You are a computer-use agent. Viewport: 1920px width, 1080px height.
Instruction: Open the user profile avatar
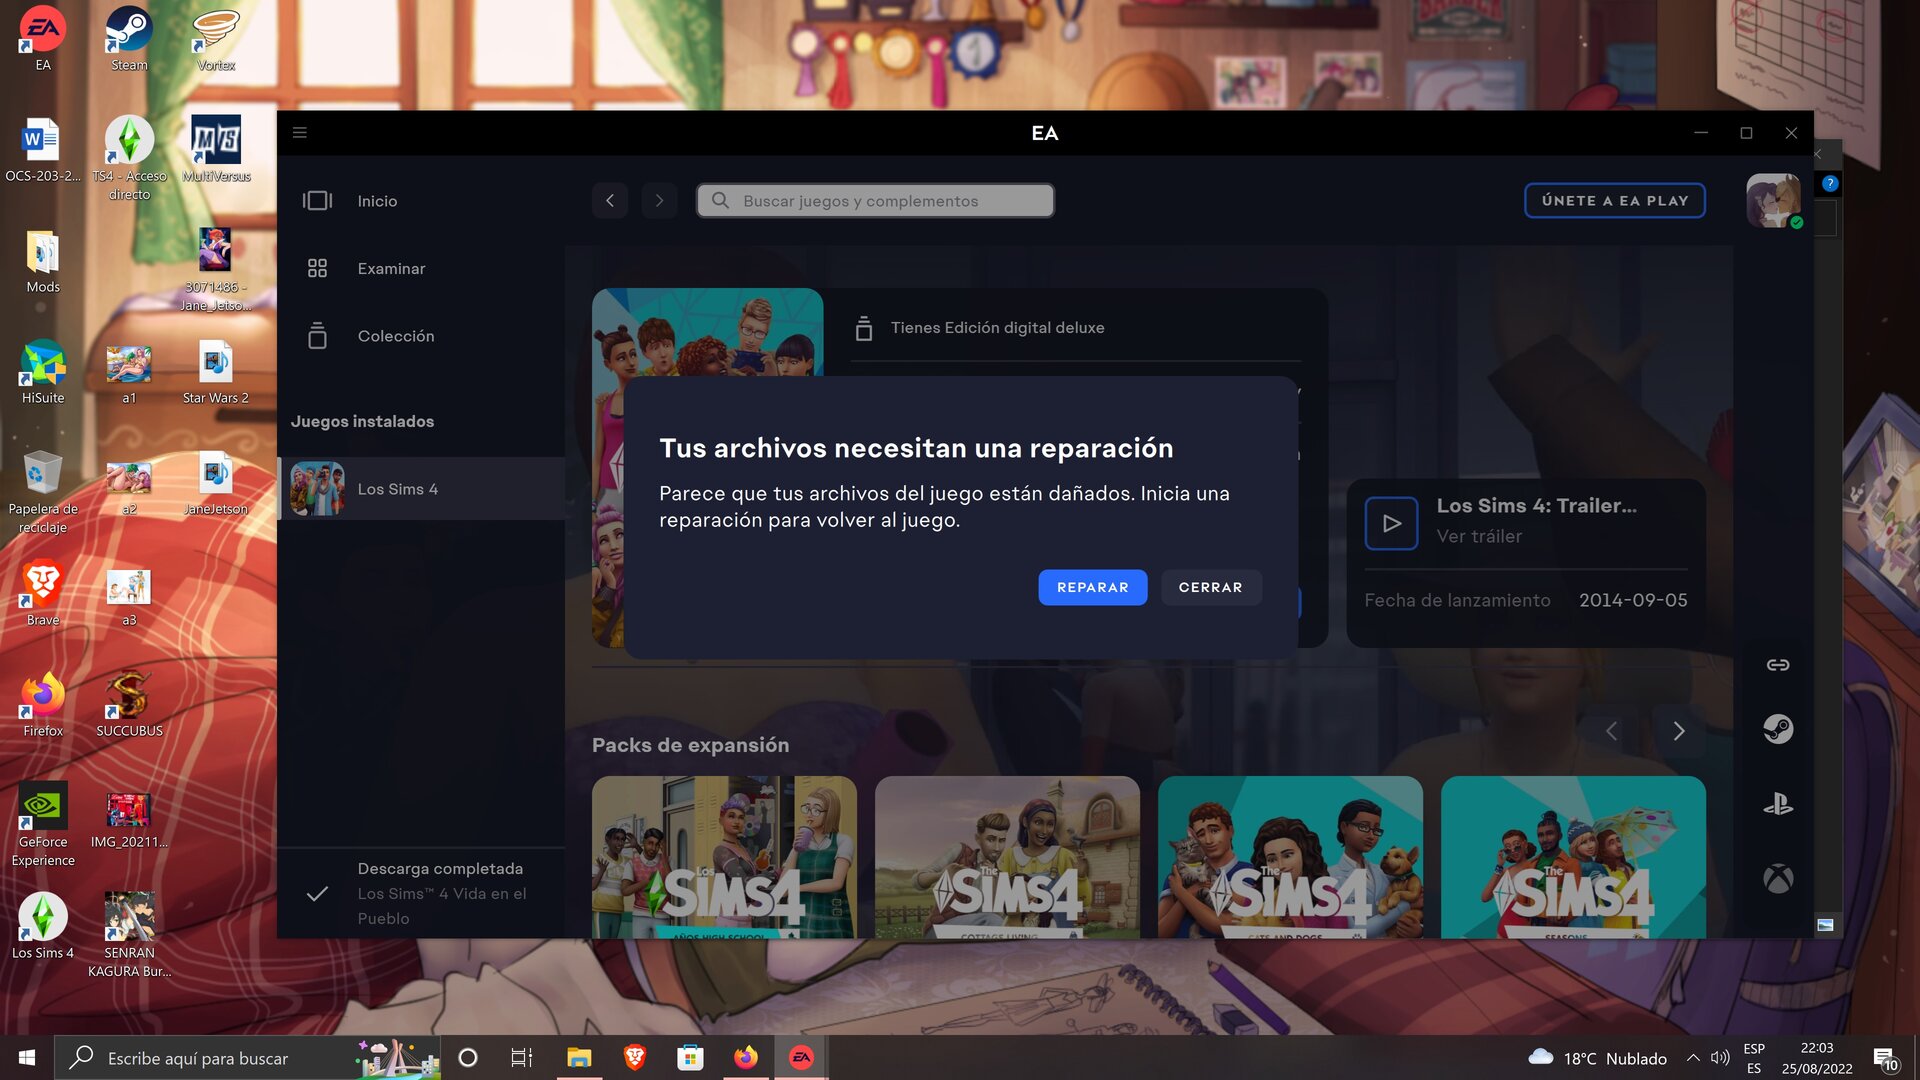click(1773, 201)
